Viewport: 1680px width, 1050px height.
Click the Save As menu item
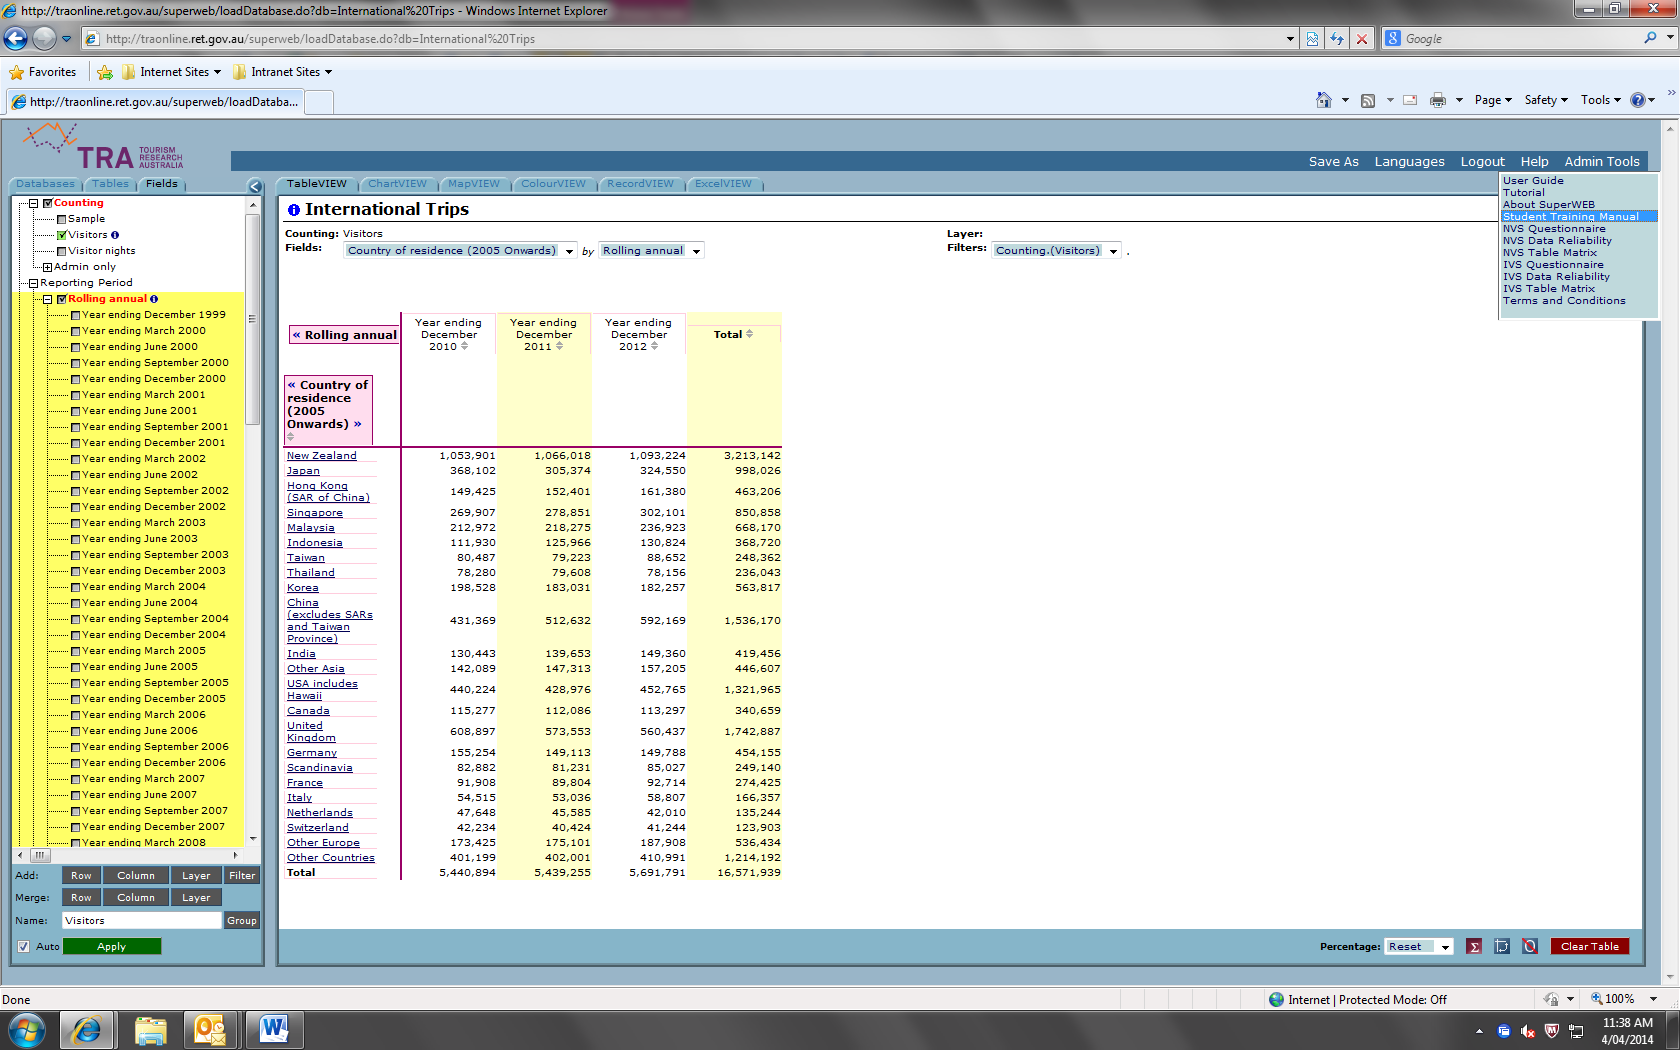click(x=1333, y=161)
